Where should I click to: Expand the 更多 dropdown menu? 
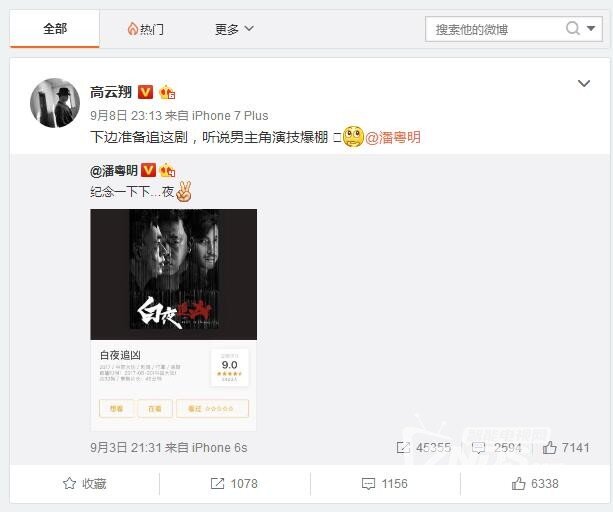[x=234, y=29]
